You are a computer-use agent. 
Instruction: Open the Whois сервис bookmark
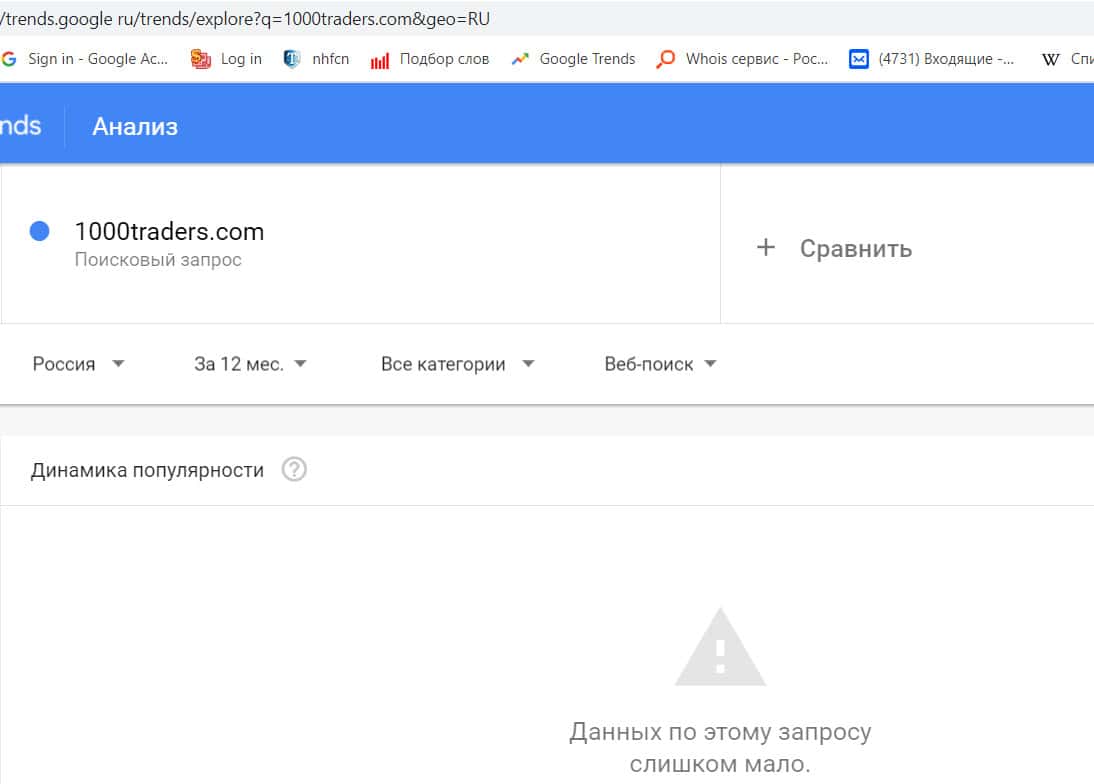(743, 59)
